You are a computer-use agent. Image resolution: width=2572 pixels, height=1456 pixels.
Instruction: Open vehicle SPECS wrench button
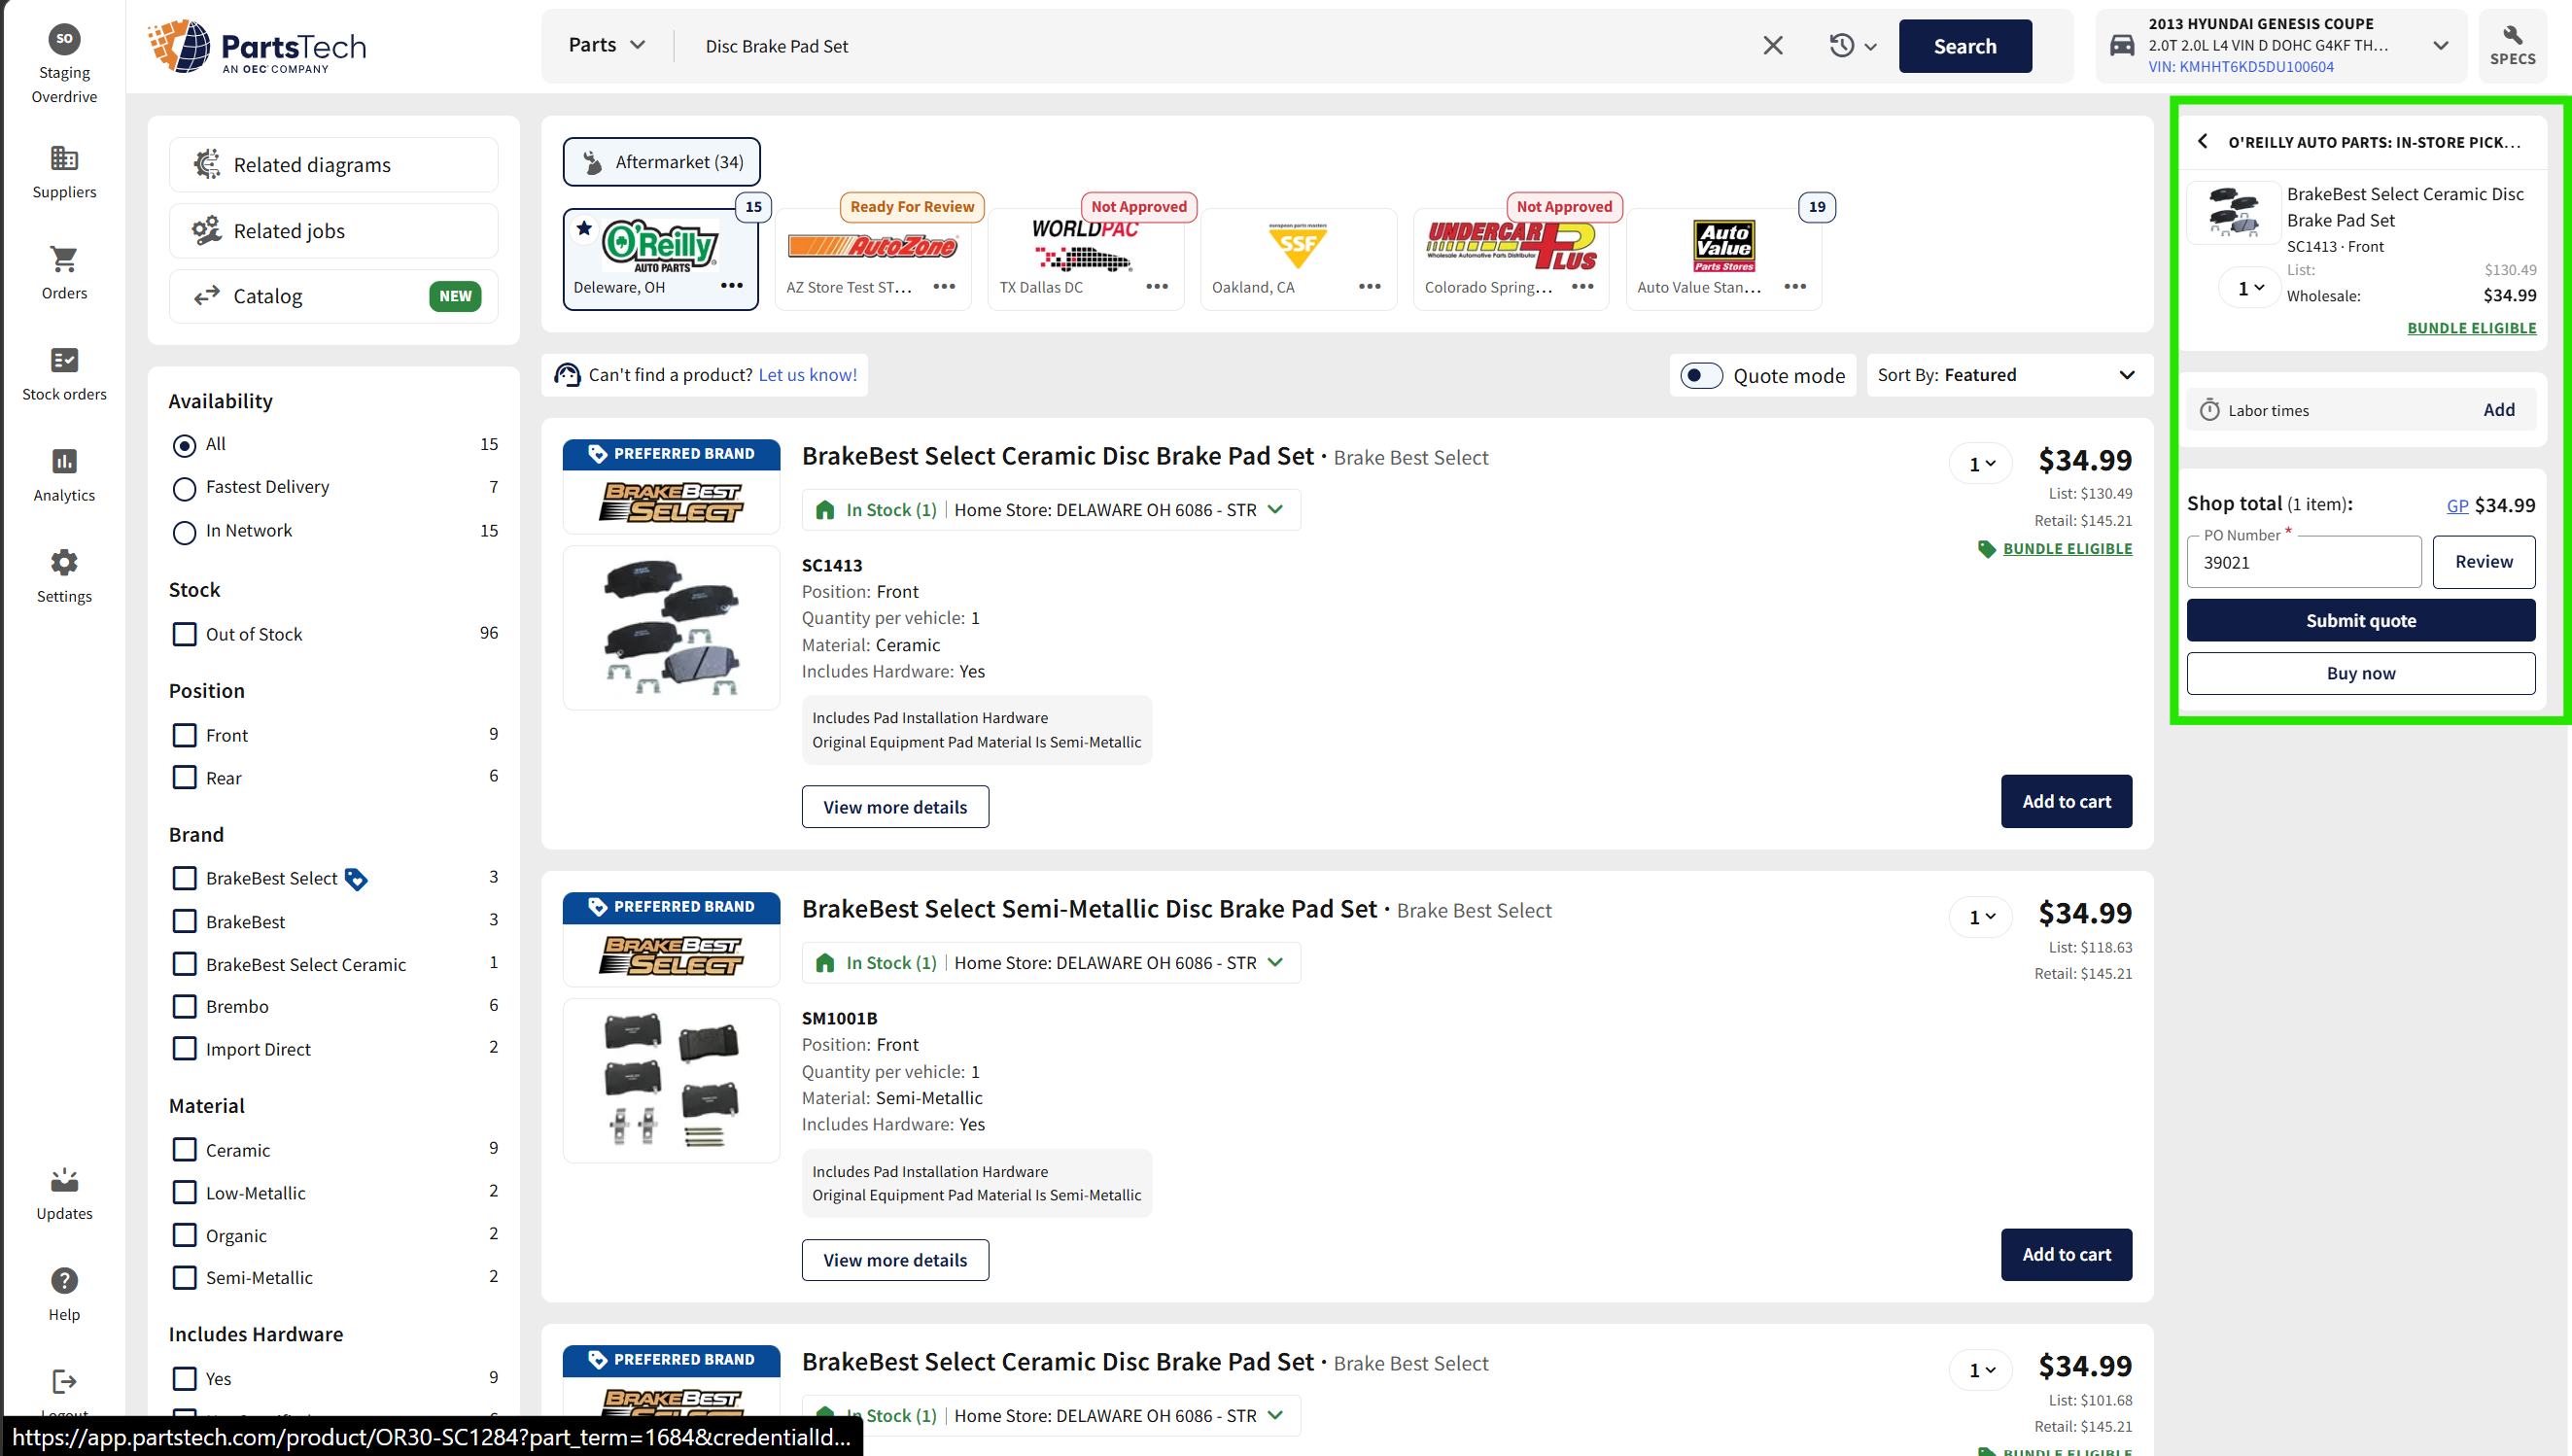click(2512, 46)
